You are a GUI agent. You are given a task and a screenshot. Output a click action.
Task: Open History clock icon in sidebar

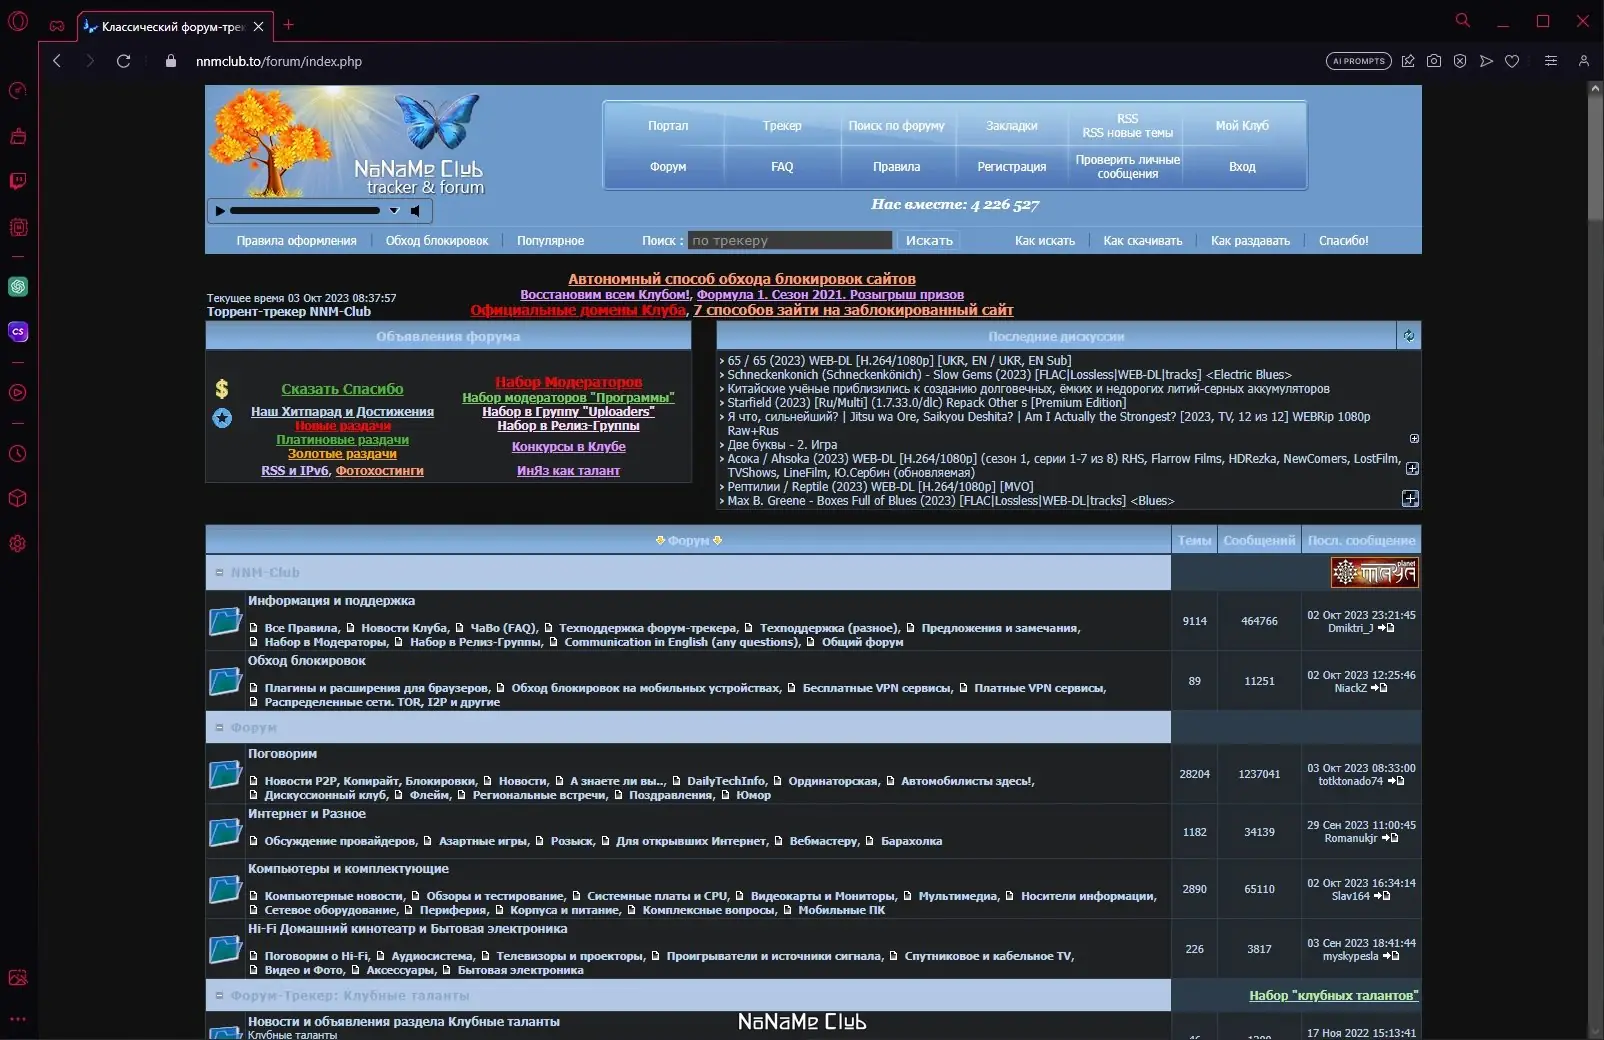(x=18, y=454)
